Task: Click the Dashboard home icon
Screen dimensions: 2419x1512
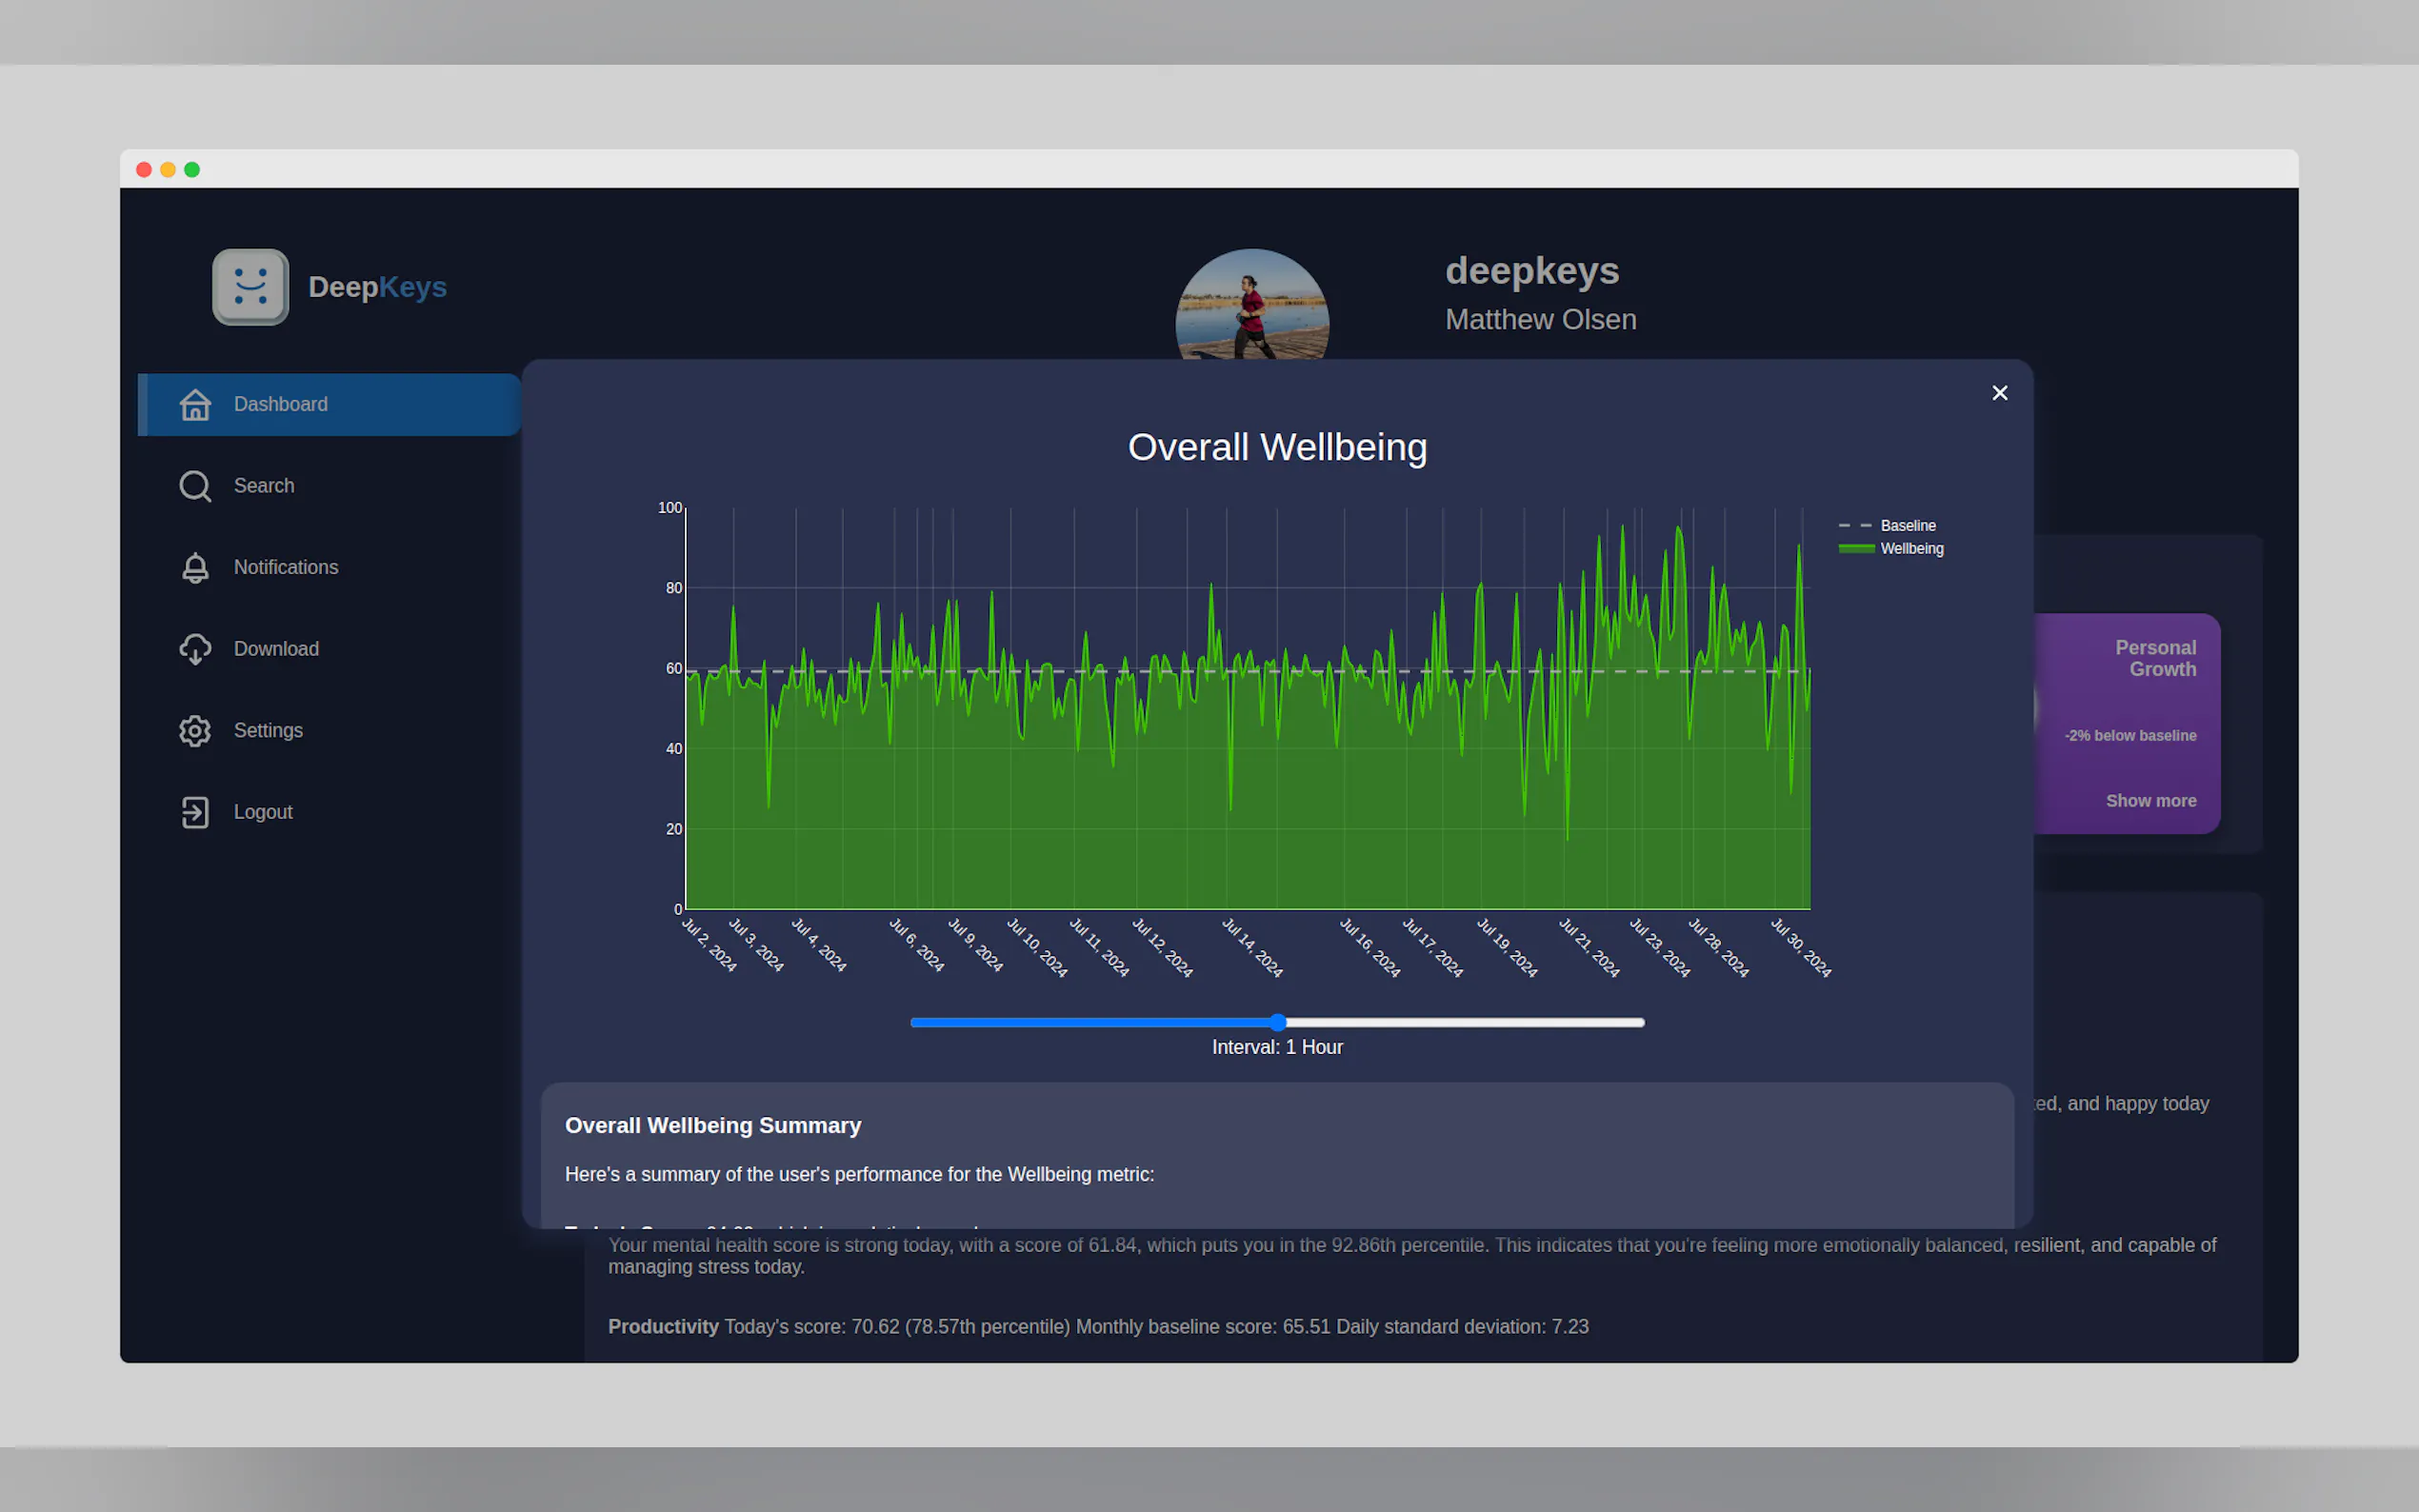Action: tap(195, 404)
